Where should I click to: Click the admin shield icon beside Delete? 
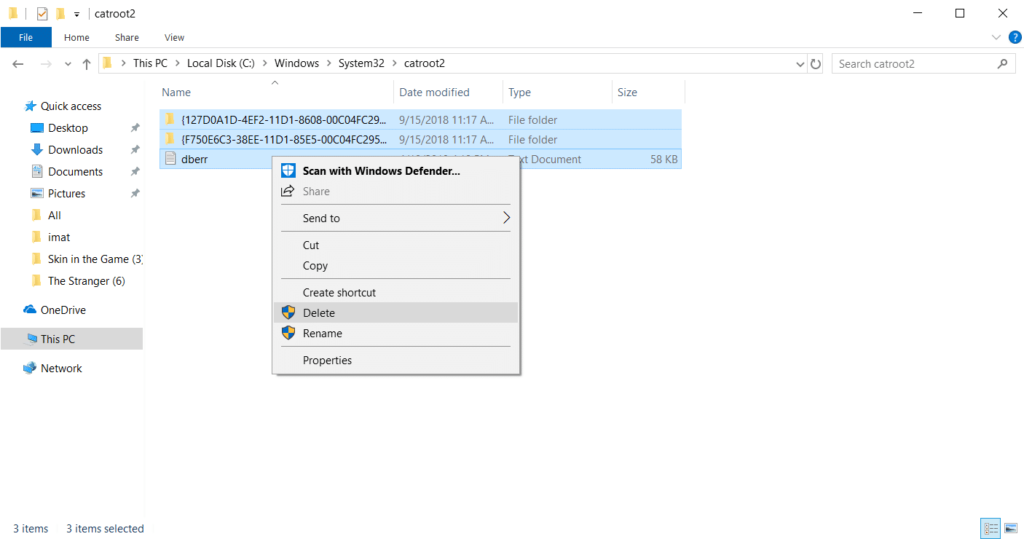click(x=288, y=312)
